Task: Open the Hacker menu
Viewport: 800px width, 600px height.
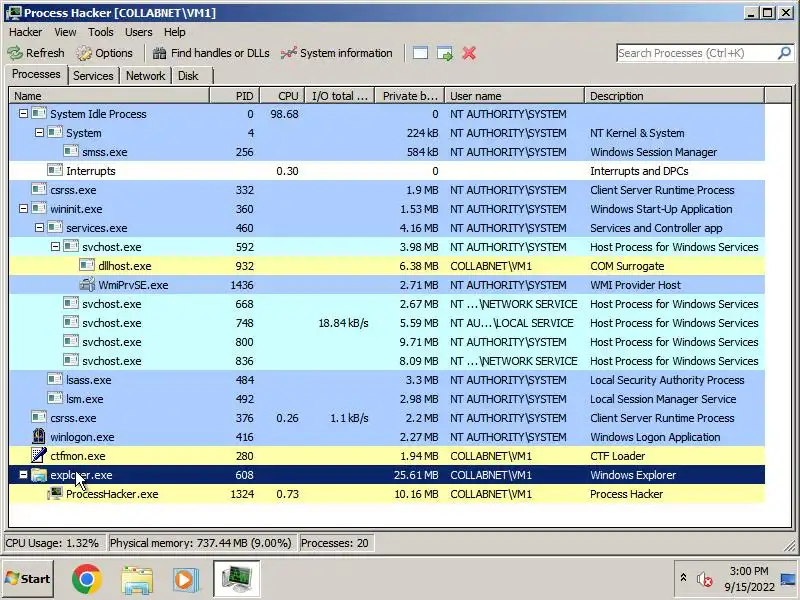Action: 26,32
